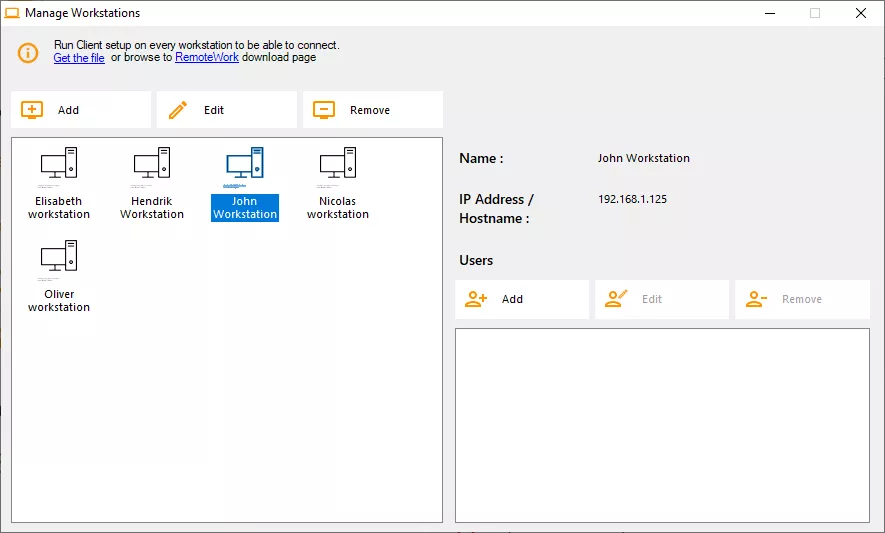
Task: Close the Manage Workstations window
Action: (x=860, y=13)
